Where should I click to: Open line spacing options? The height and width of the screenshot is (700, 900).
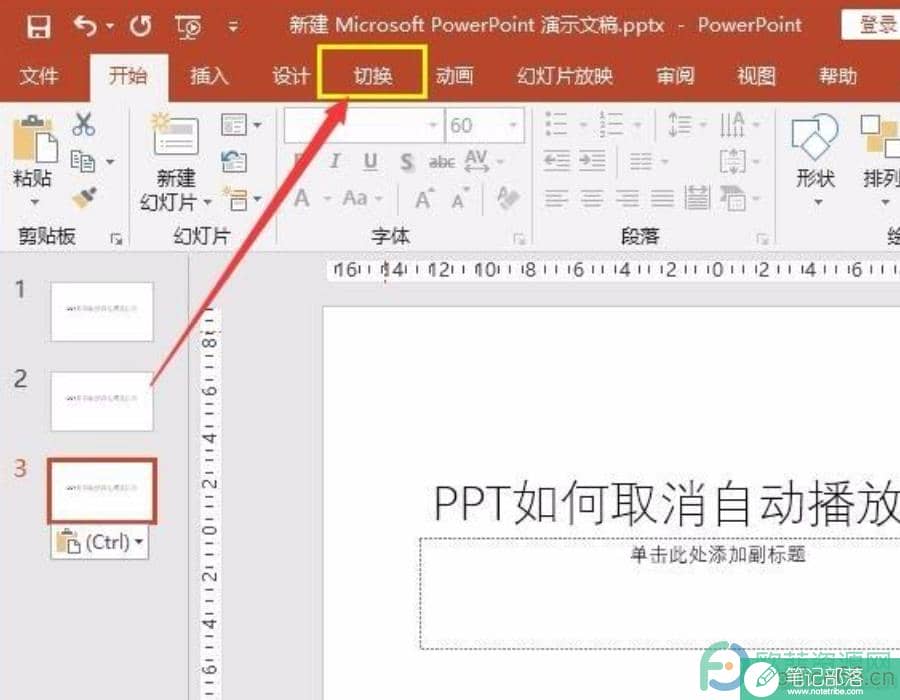click(686, 124)
